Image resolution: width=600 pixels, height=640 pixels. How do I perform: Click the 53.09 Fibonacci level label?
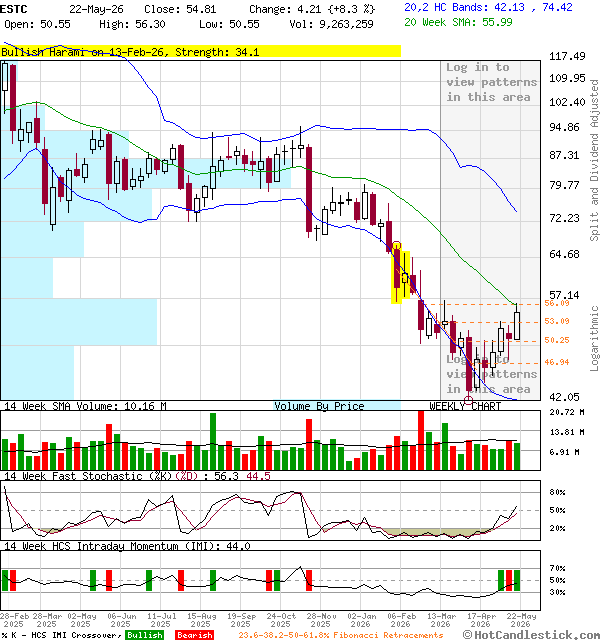(x=557, y=321)
